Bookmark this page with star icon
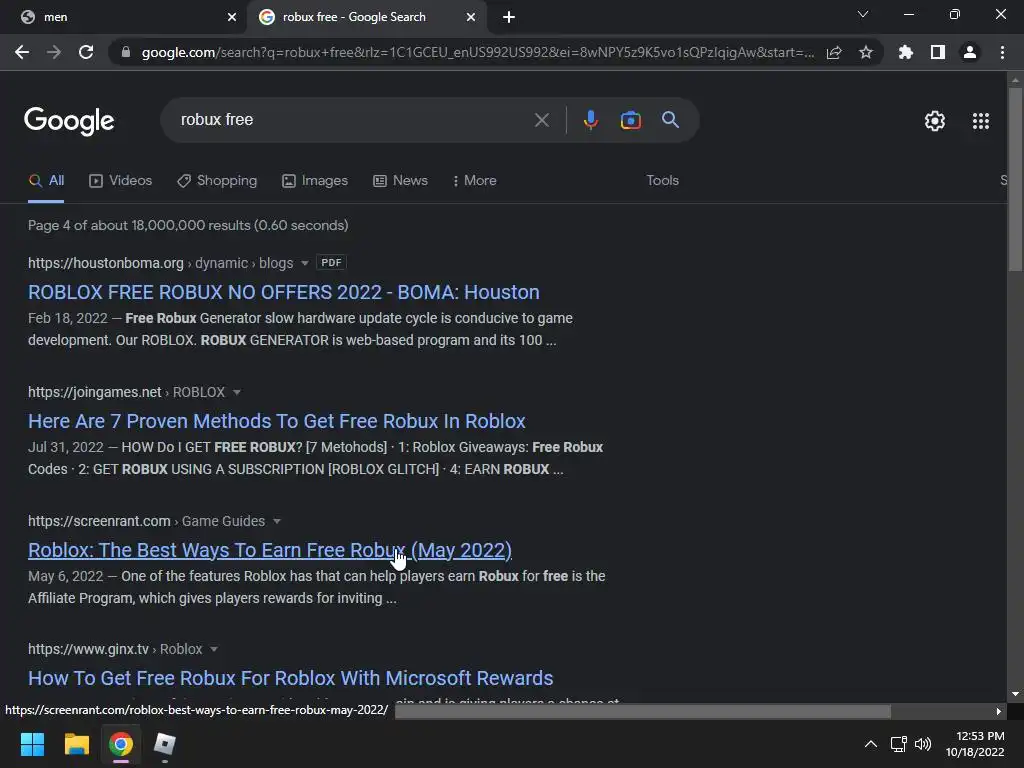Image resolution: width=1024 pixels, height=768 pixels. pyautogui.click(x=866, y=52)
